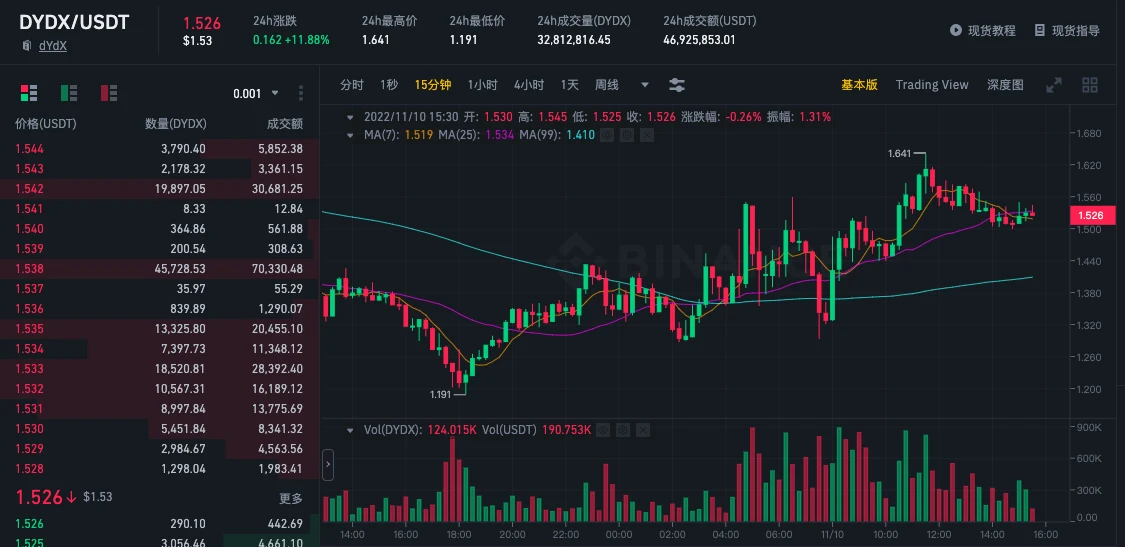This screenshot has width=1125, height=547.
Task: Open the dYdX project link
Action: point(53,46)
